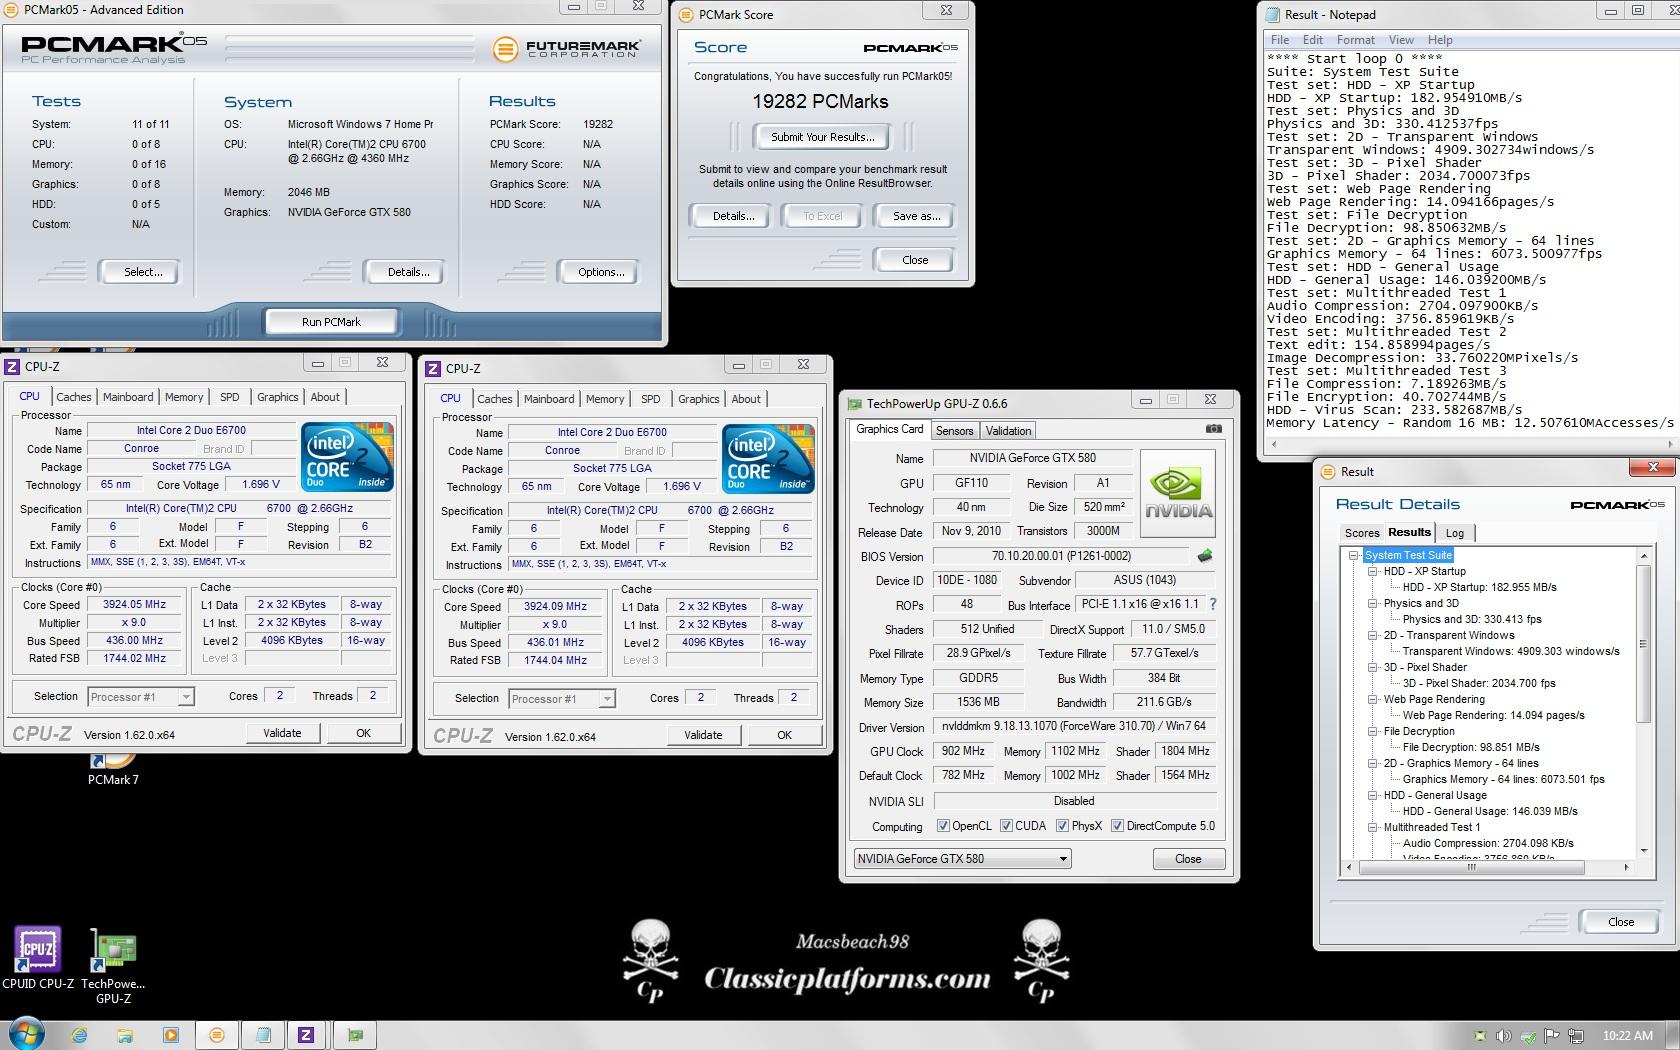Toggle the CUDA checkbox in GPU-Z
Screen dimensions: 1680x1050
pyautogui.click(x=1005, y=826)
